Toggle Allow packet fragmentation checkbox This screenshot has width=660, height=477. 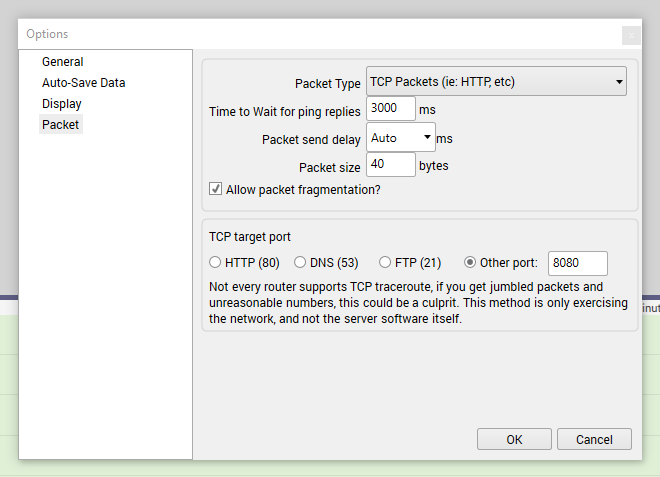click(215, 189)
